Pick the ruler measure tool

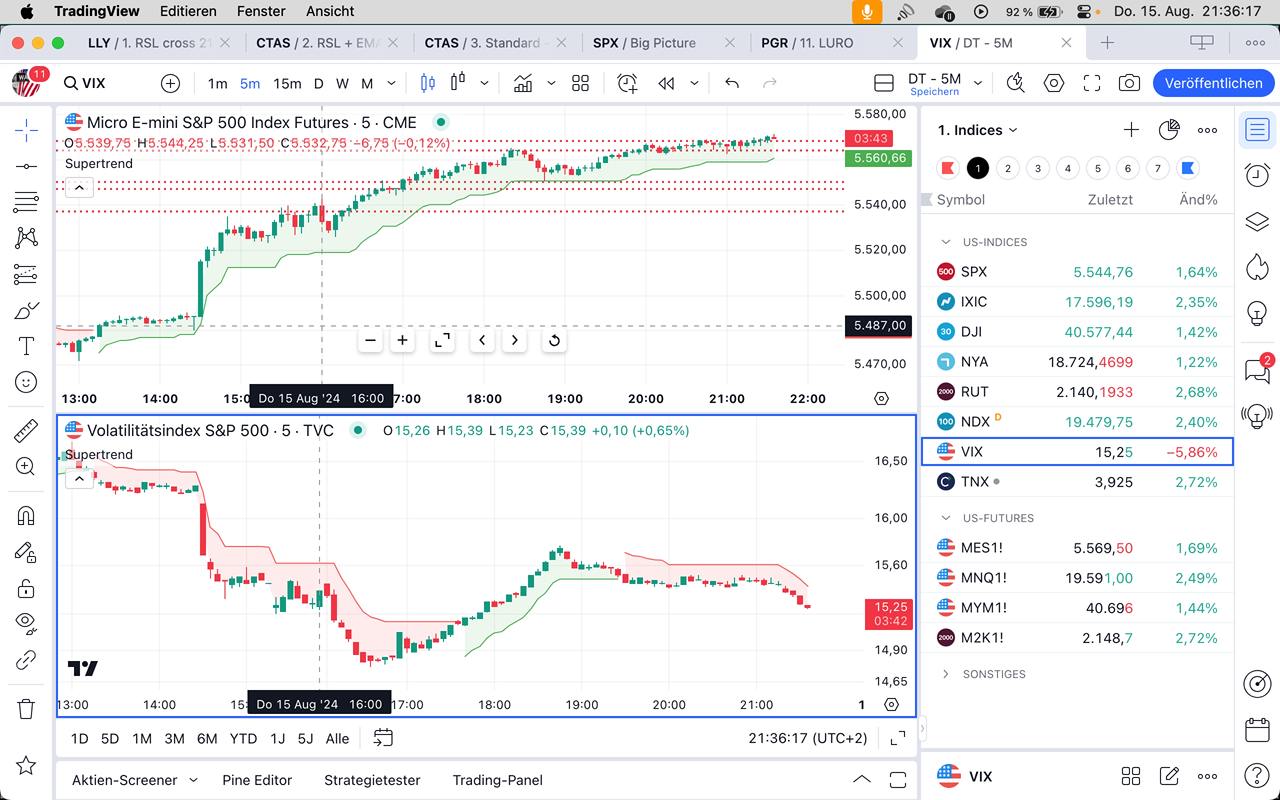26,431
